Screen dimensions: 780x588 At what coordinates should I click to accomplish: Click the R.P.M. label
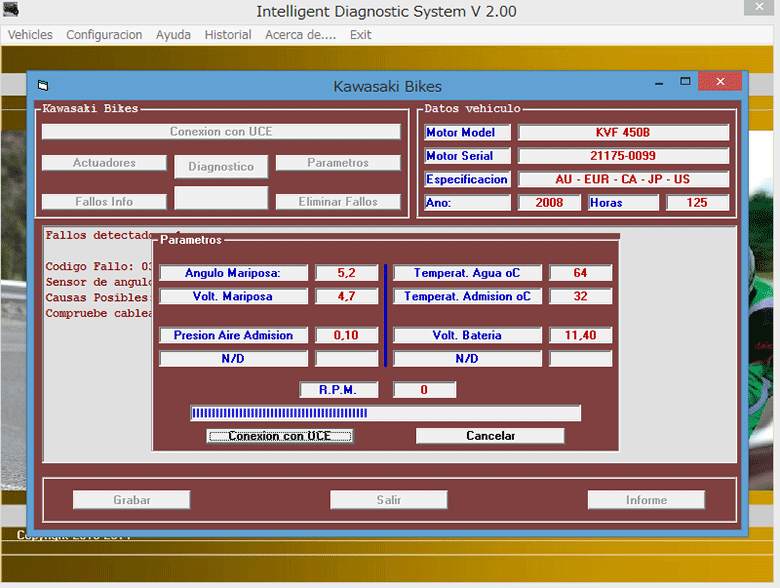click(338, 390)
